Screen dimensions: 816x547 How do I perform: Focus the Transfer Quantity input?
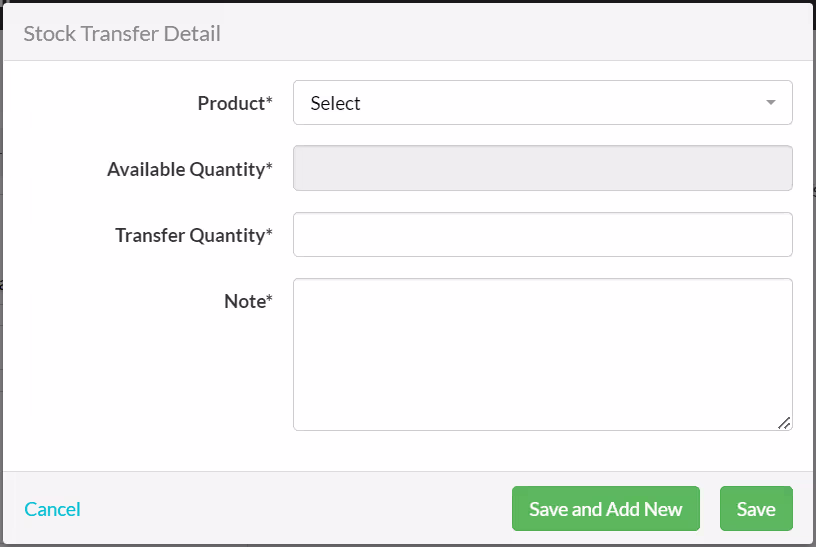(543, 234)
